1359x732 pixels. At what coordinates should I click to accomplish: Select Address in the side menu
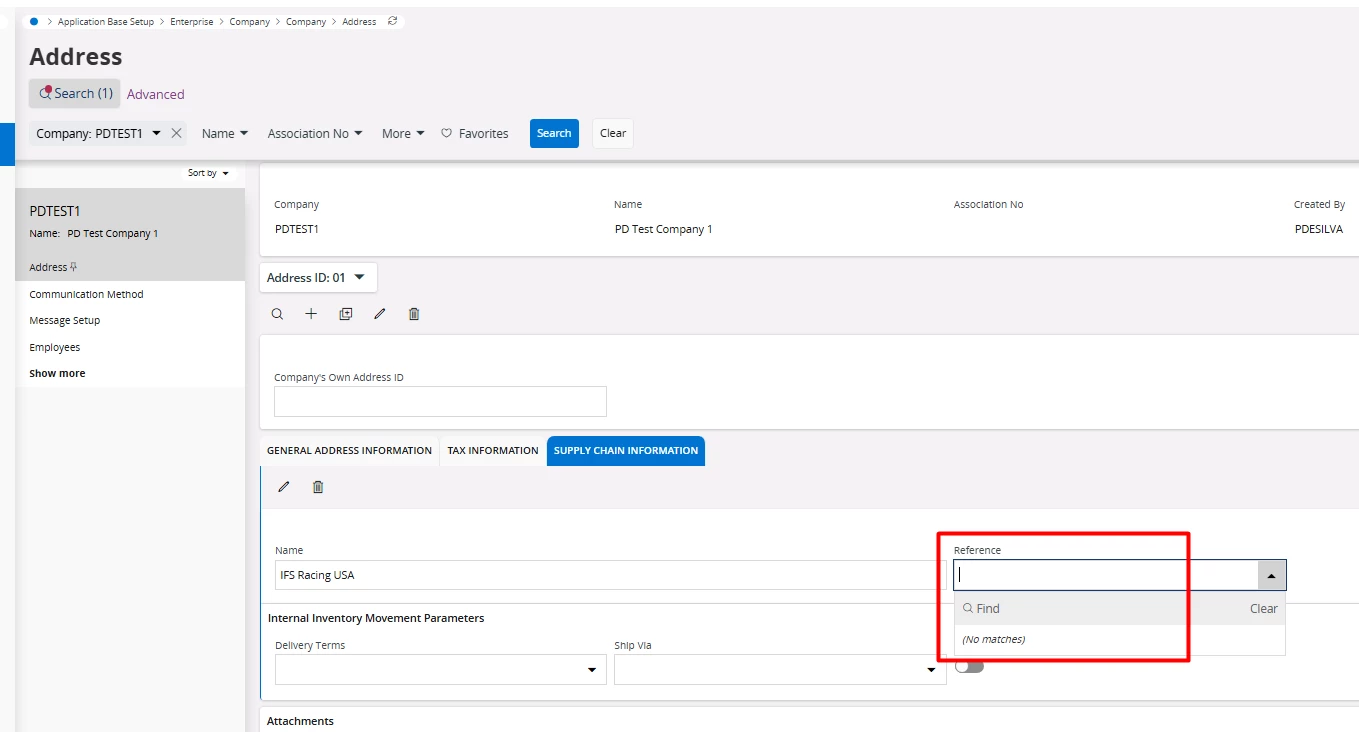(48, 267)
